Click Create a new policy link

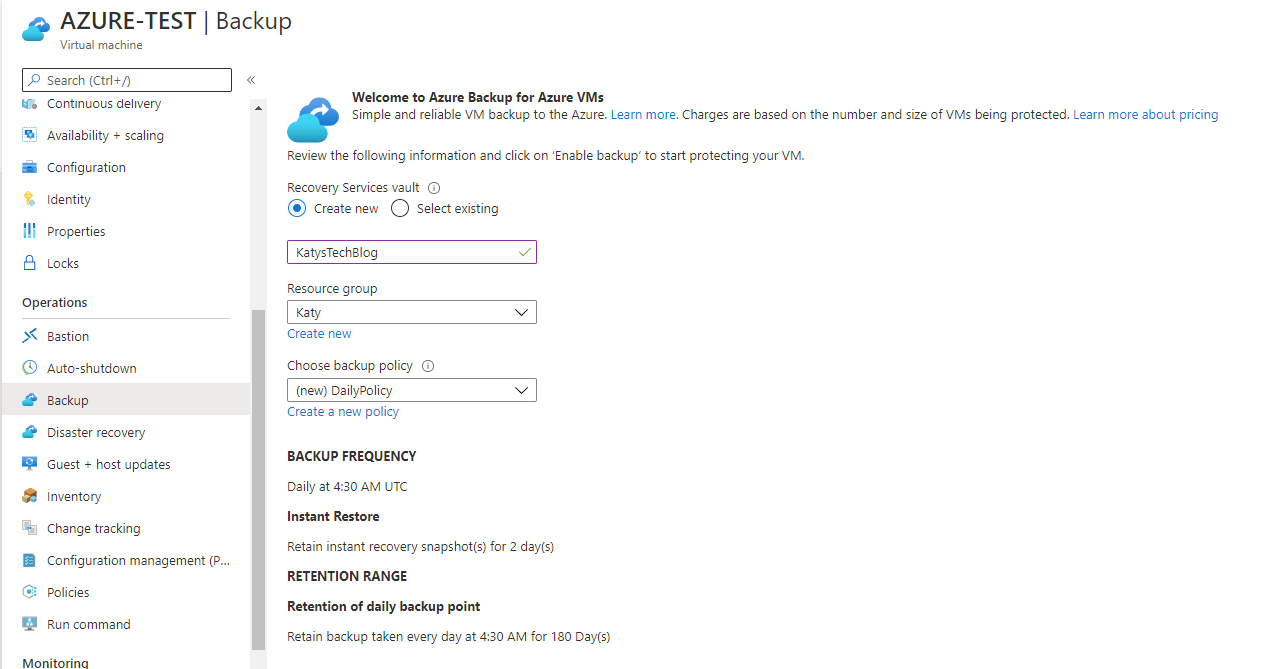tap(342, 412)
